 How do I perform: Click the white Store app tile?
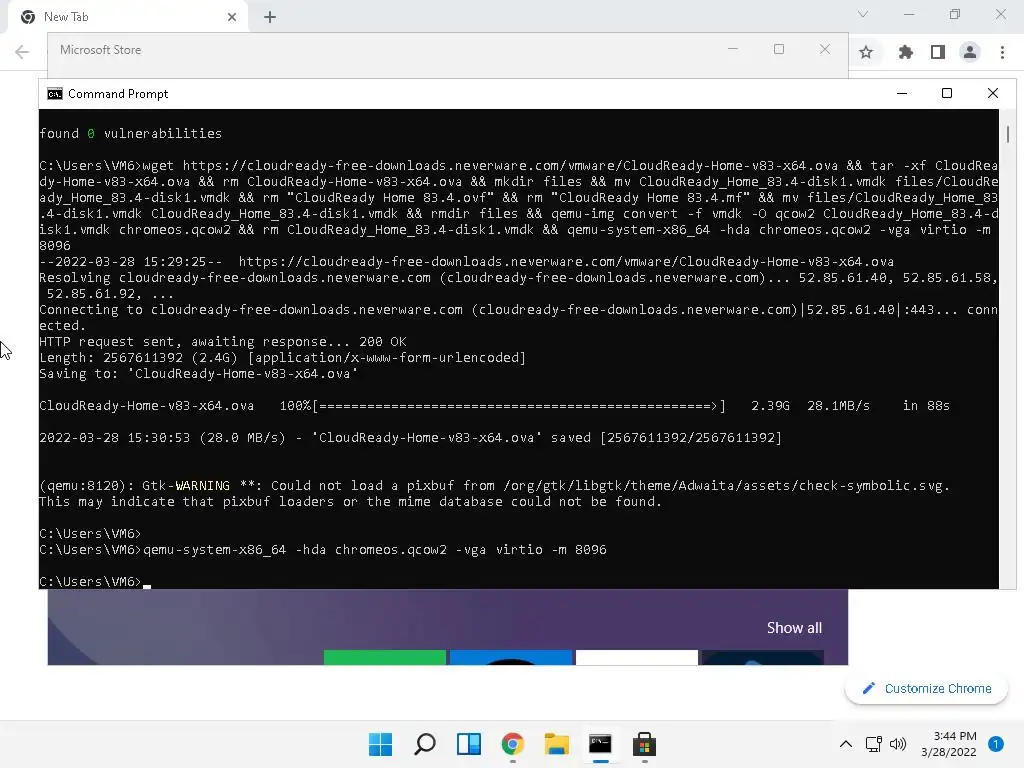pyautogui.click(x=637, y=657)
